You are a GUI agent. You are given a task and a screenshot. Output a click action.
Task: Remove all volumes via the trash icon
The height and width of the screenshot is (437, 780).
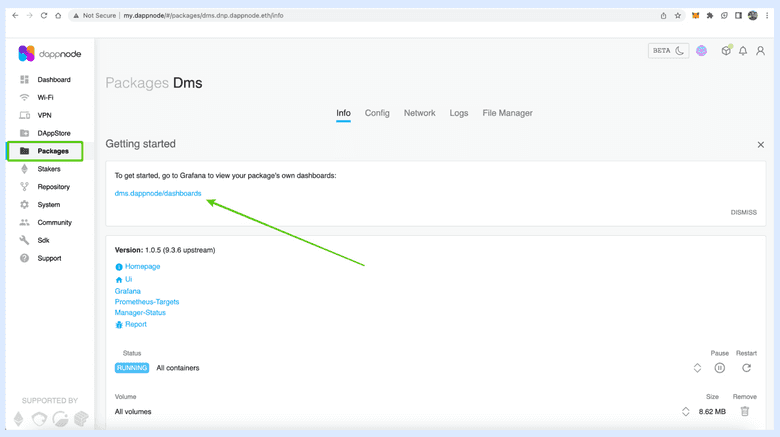coord(744,411)
